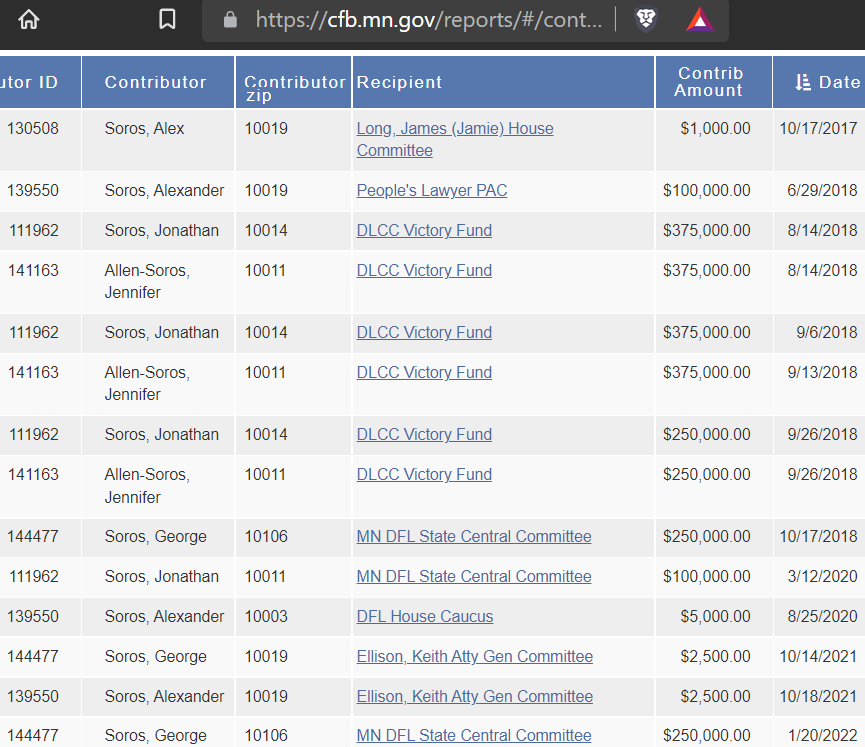Image resolution: width=865 pixels, height=747 pixels.
Task: Open DLCC Victory Fund link dated 8/14/2018 for Soros, Jonathan
Action: (424, 230)
